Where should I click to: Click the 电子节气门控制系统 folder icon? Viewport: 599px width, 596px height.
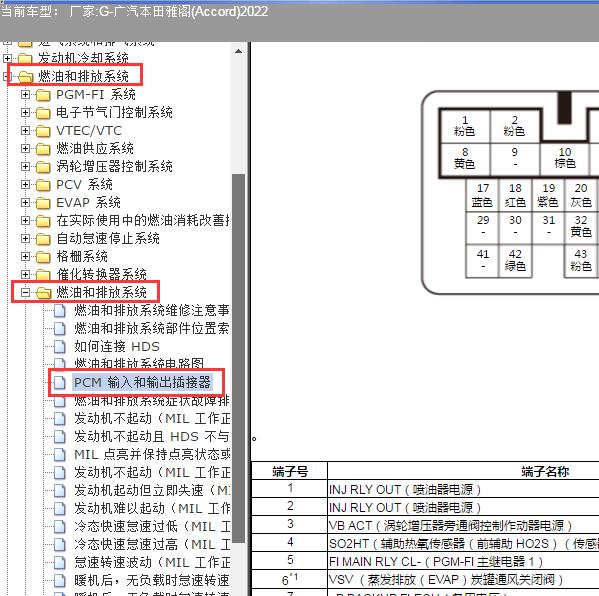pyautogui.click(x=43, y=113)
